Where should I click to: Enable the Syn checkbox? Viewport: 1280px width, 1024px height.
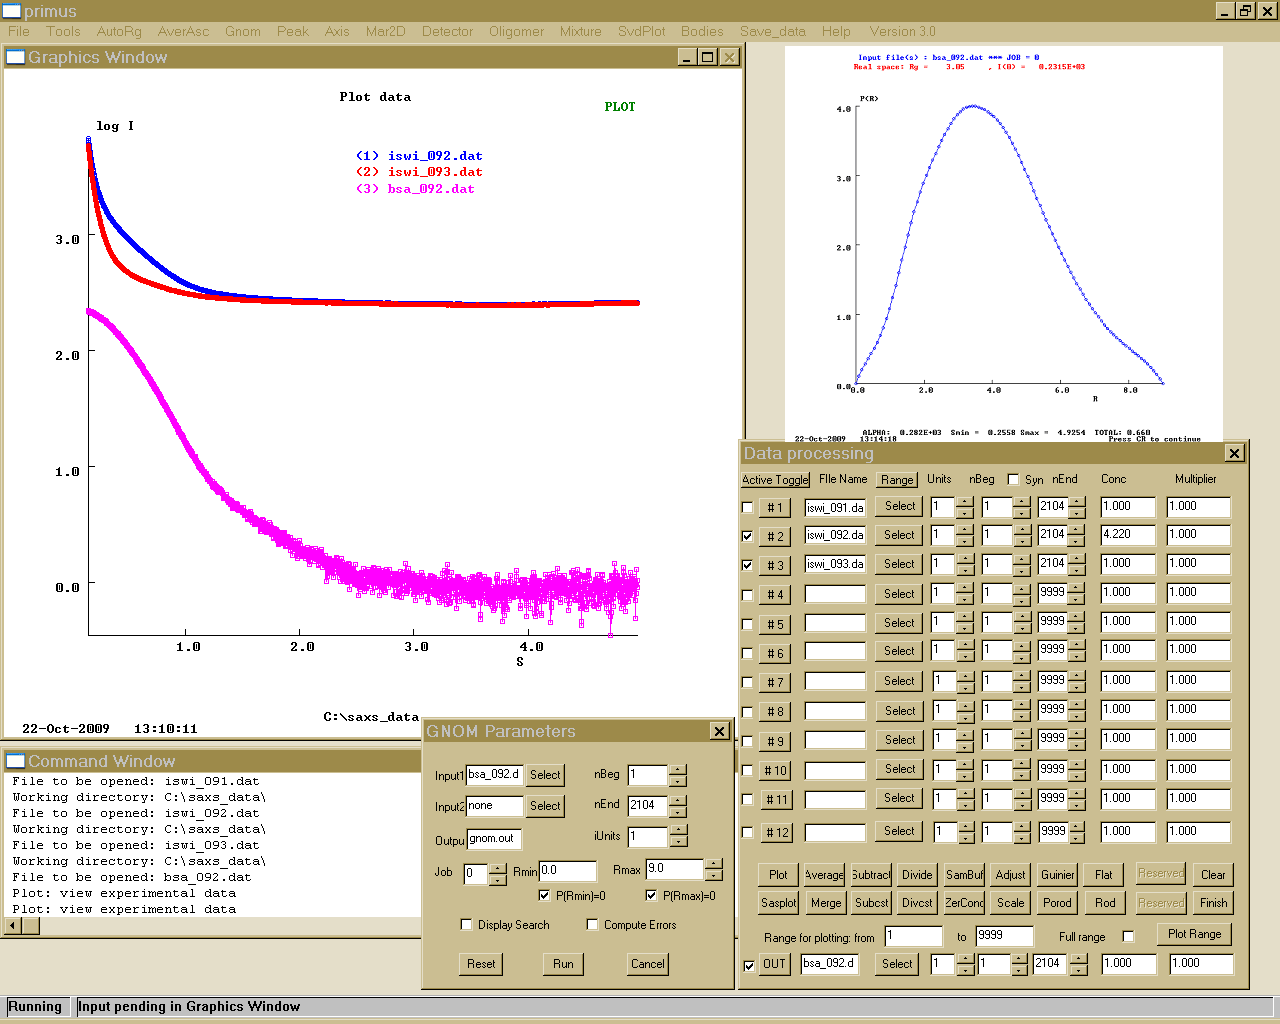(1013, 479)
